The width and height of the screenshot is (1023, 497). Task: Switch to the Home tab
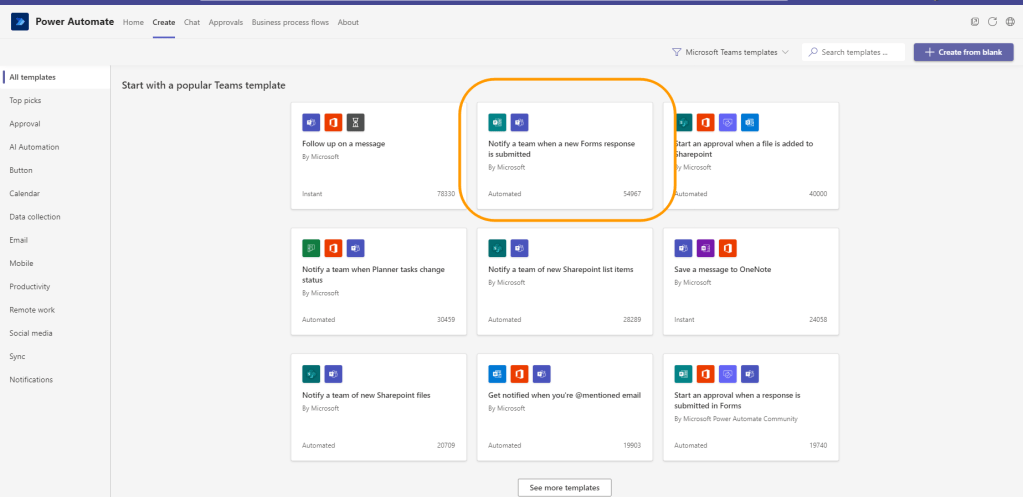coord(133,22)
